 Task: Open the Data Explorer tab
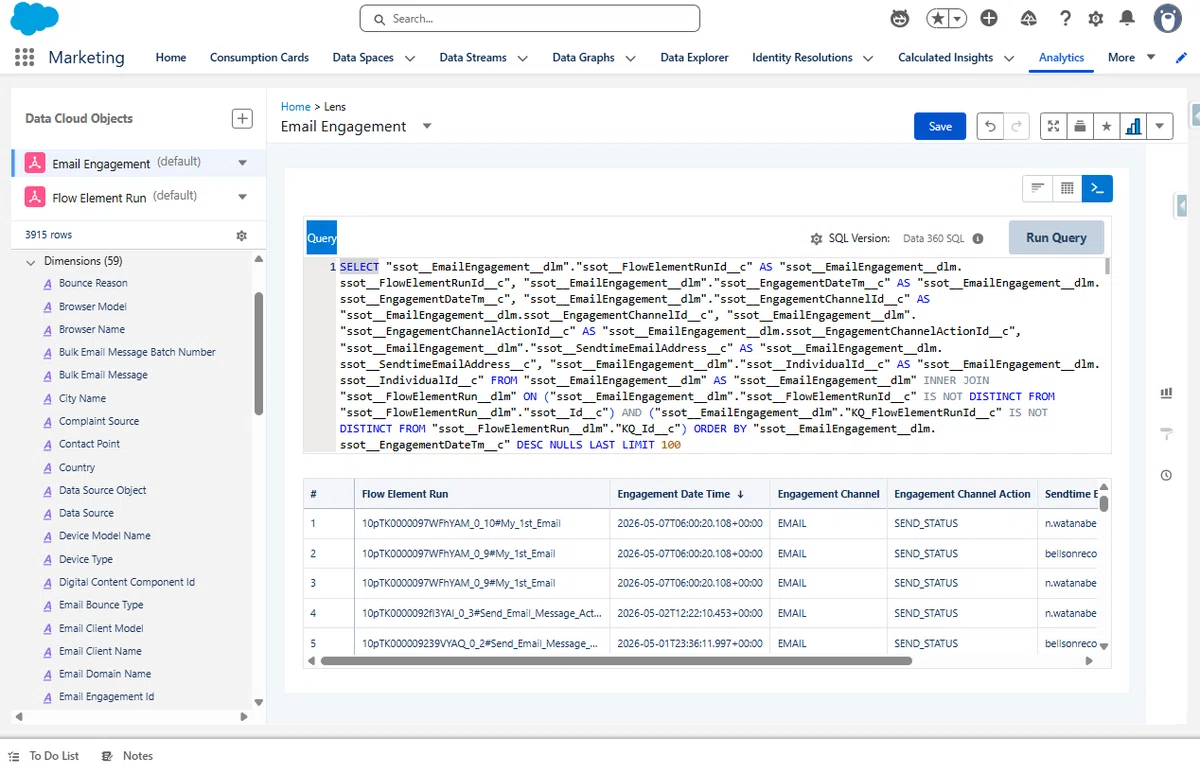click(x=694, y=58)
